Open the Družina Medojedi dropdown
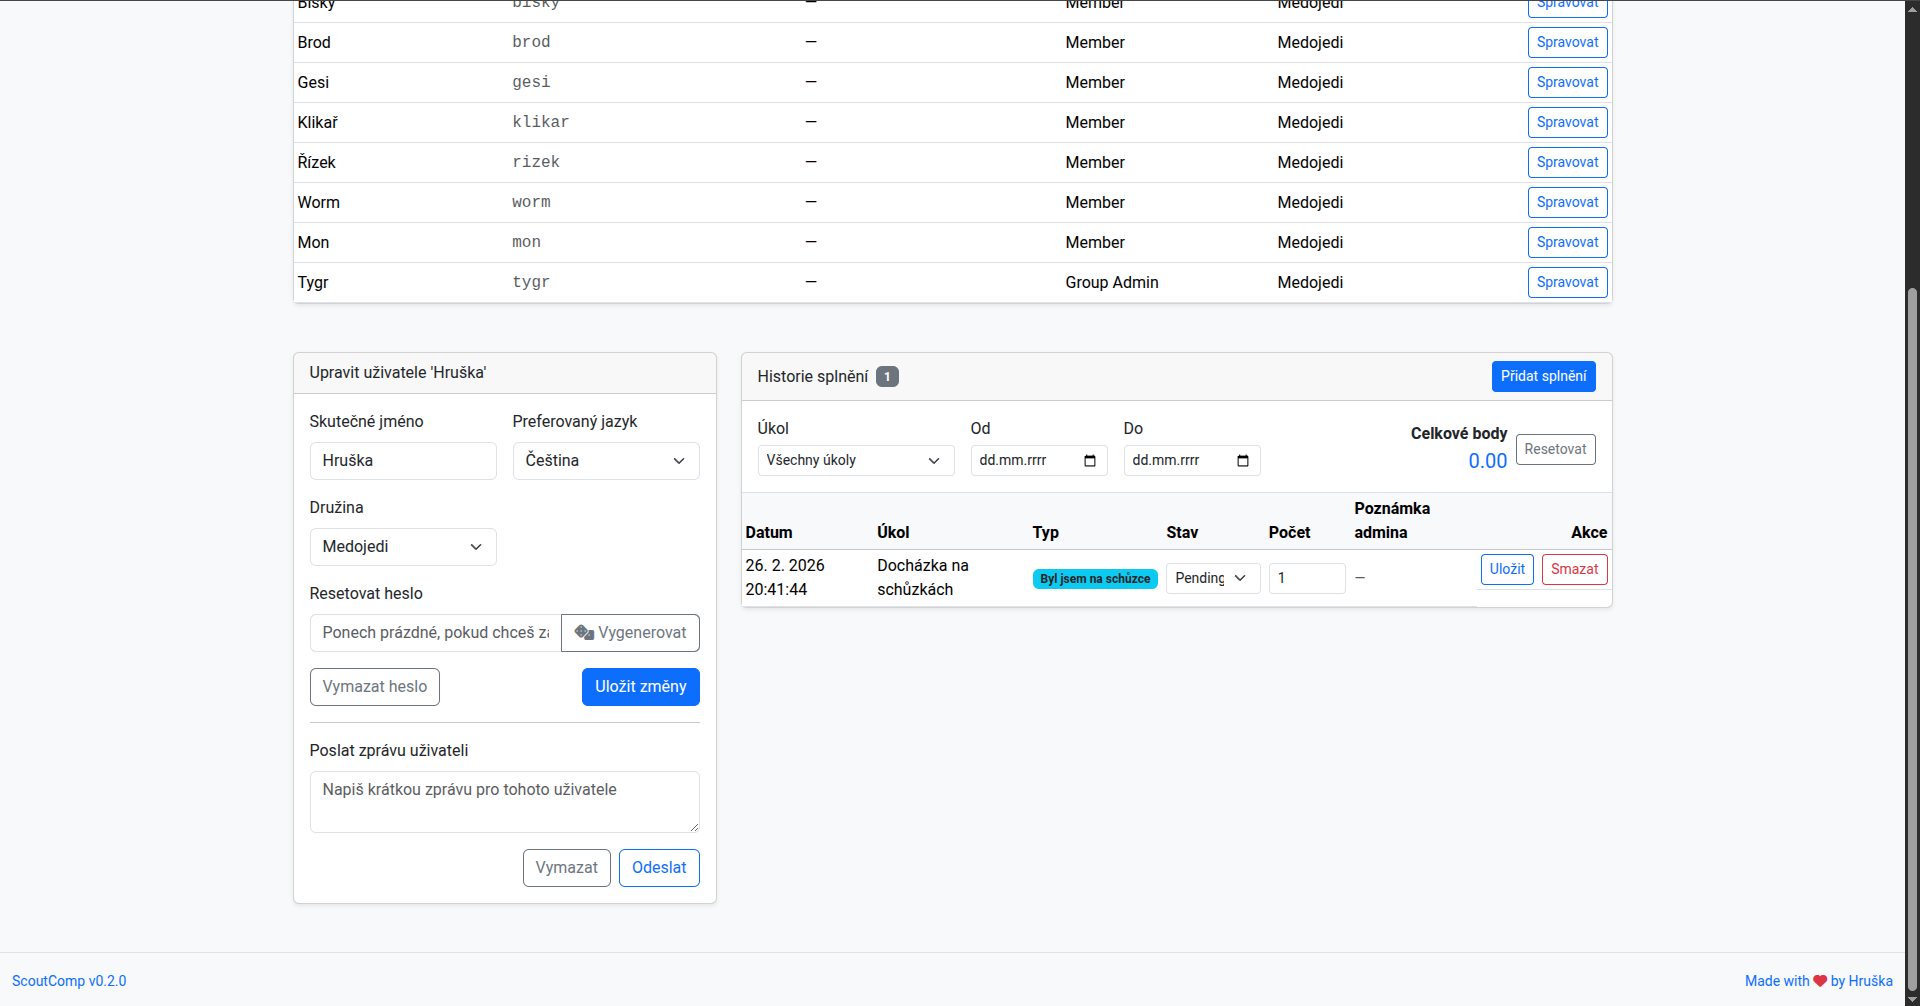 pos(402,547)
